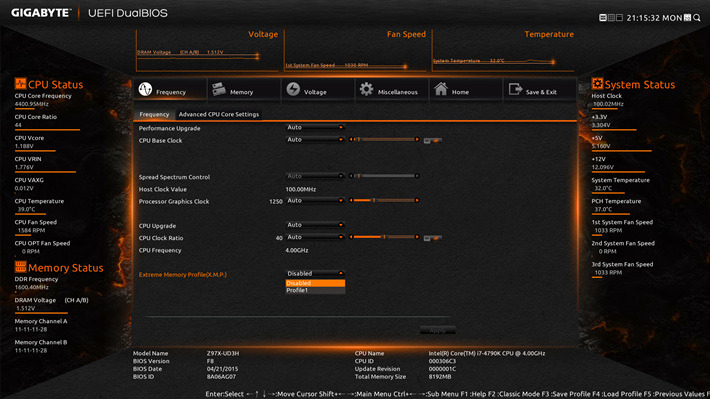Click the BIOS Version F8 value
Viewport: 710px width, 399px height.
coord(210,361)
